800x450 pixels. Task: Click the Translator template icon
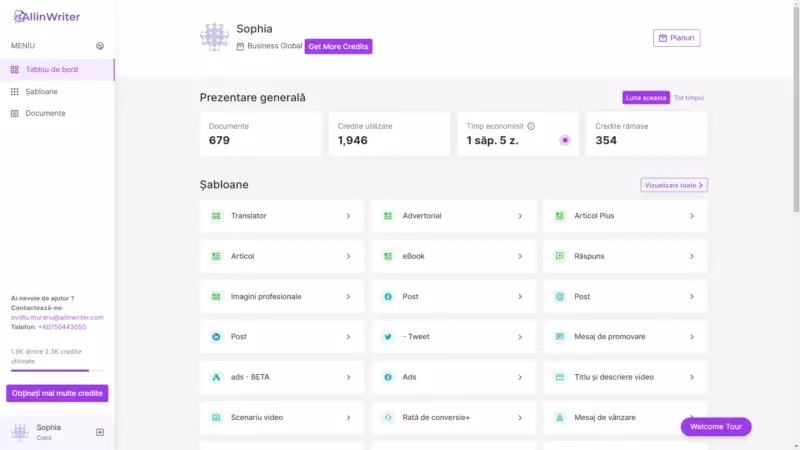[216, 216]
